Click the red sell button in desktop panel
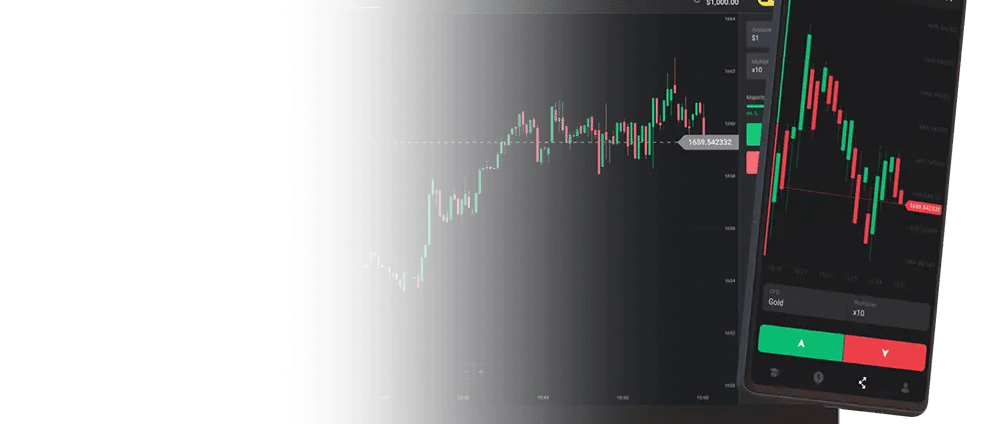 click(x=753, y=162)
